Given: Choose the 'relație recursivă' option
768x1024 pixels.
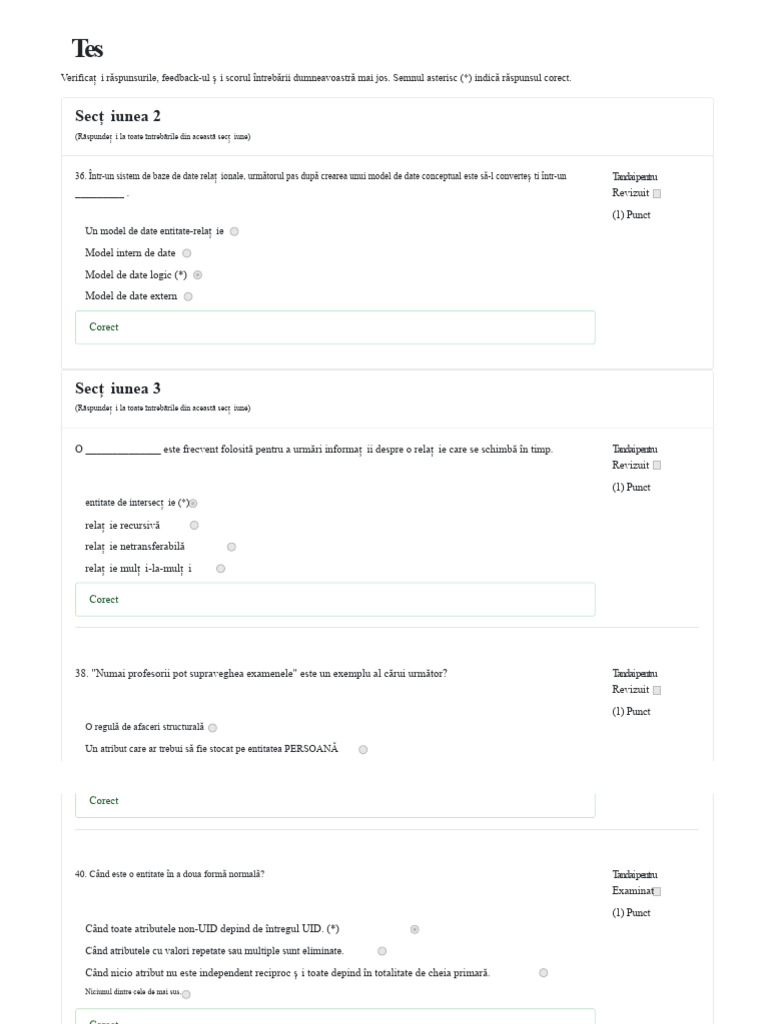Looking at the screenshot, I should coord(194,525).
